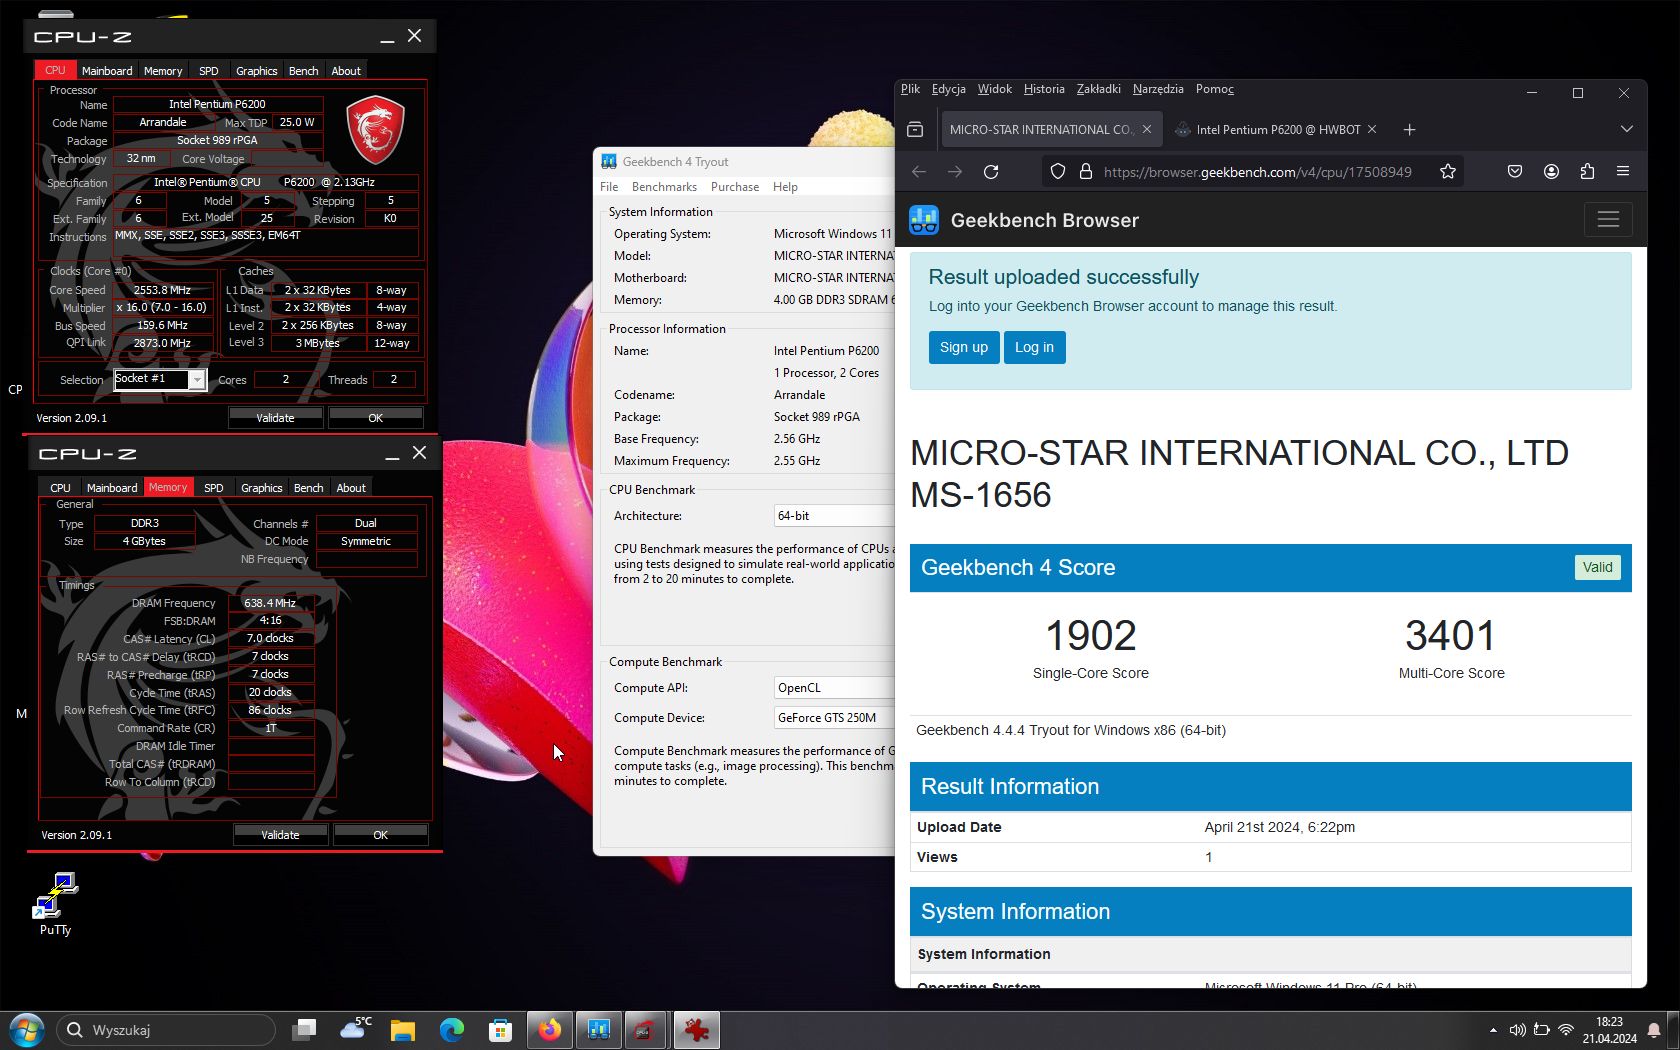Click Validate in top CPU-Z window
Screen dimensions: 1680x1050
(x=275, y=418)
